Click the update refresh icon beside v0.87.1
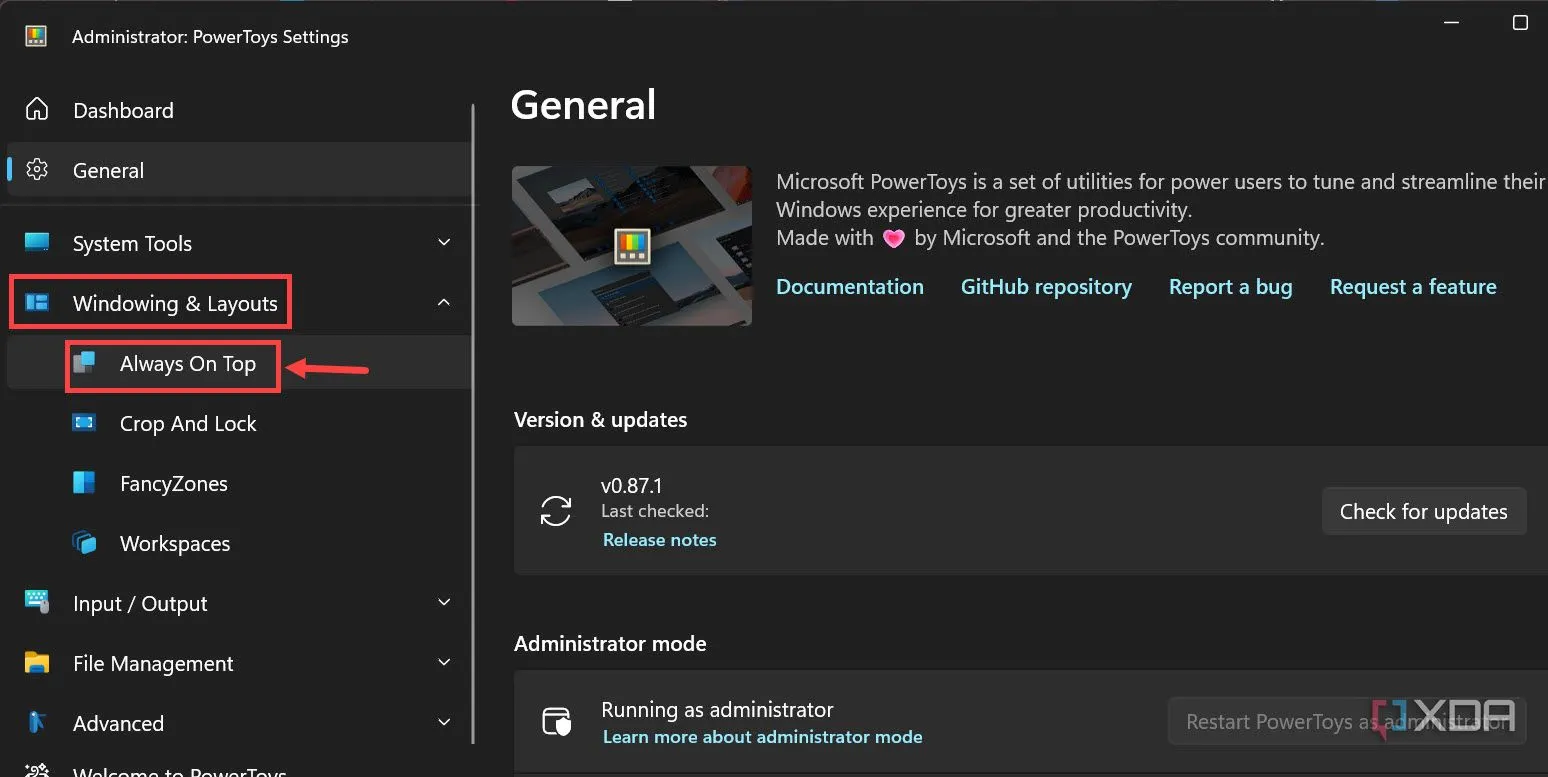 (x=556, y=510)
